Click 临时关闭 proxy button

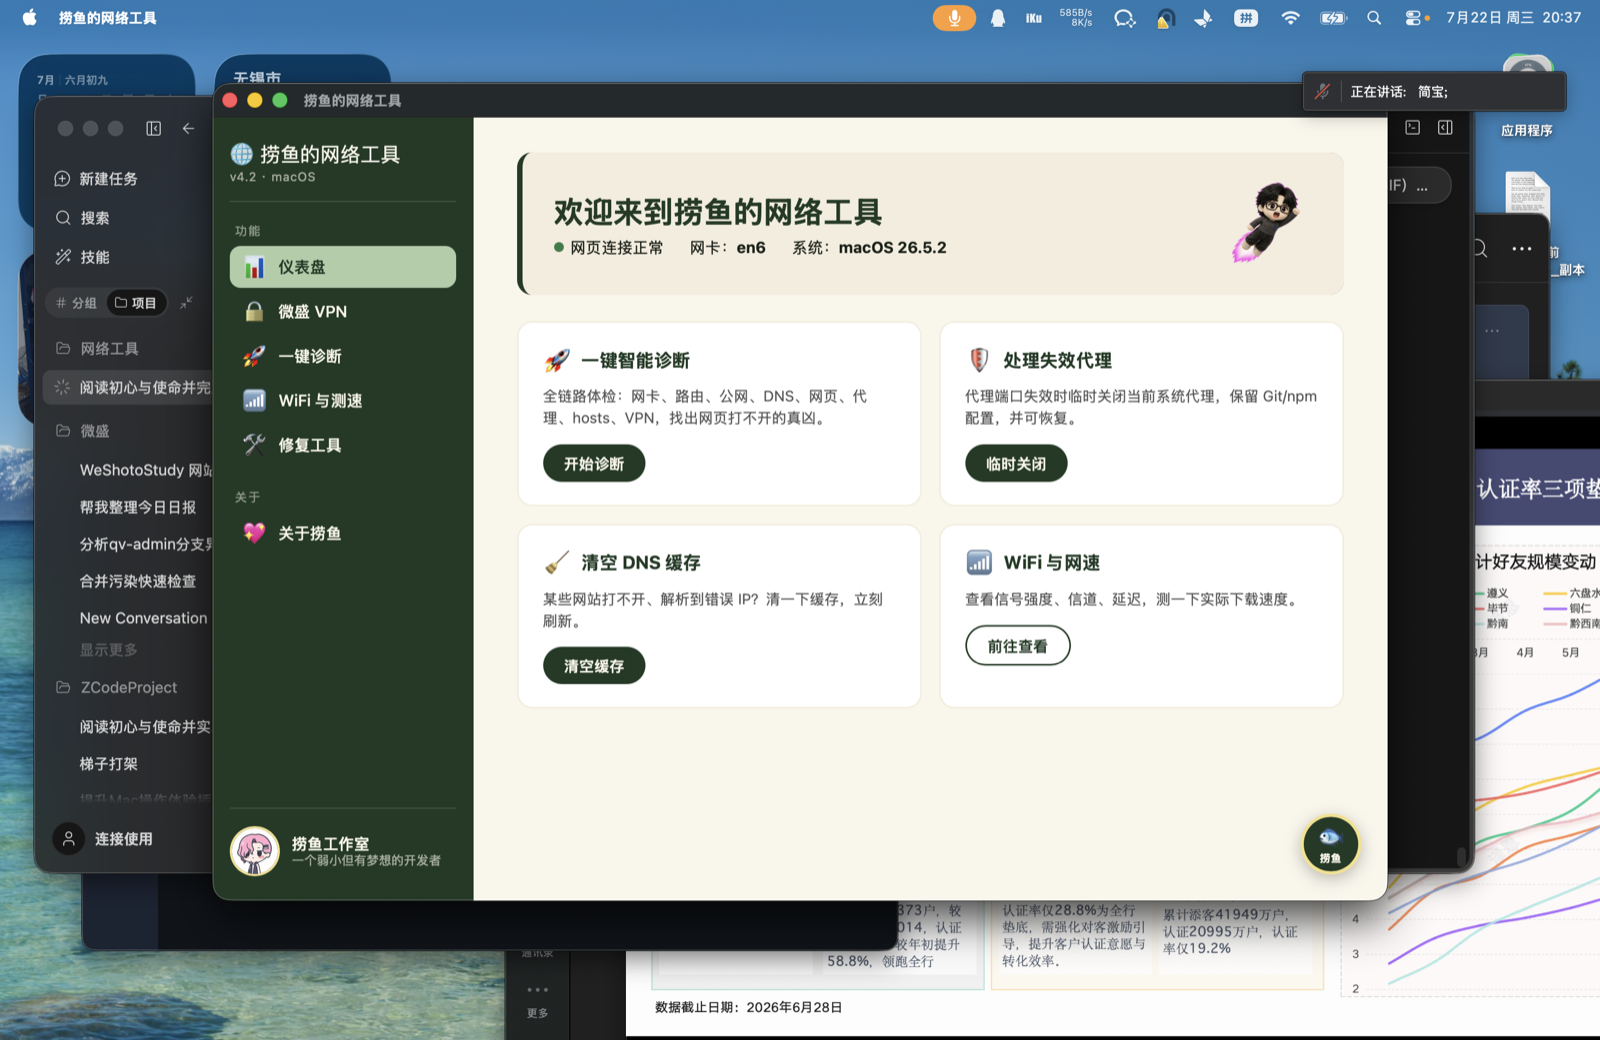1016,464
